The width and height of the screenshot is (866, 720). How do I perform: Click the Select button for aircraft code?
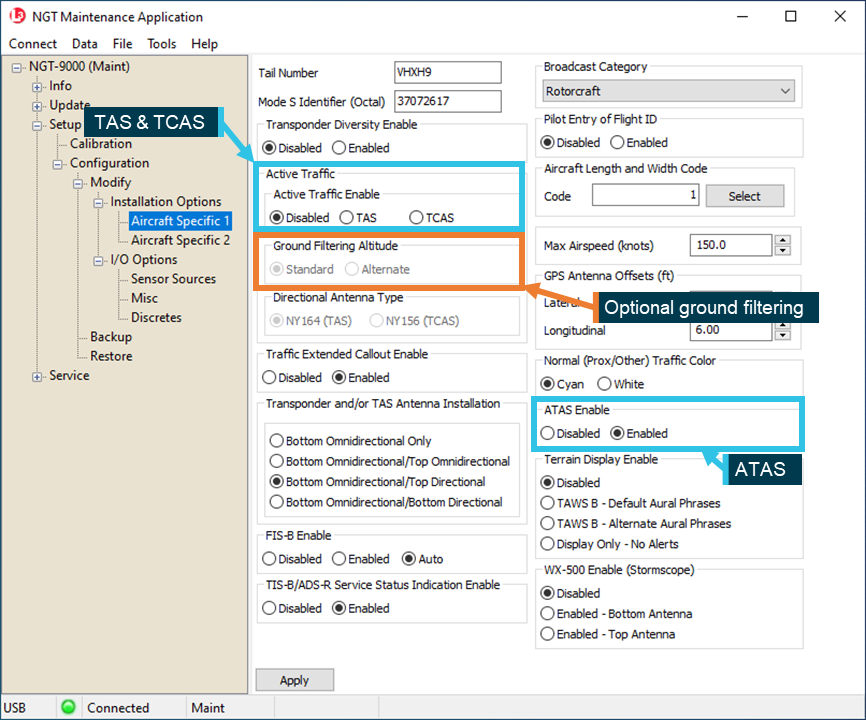[744, 196]
